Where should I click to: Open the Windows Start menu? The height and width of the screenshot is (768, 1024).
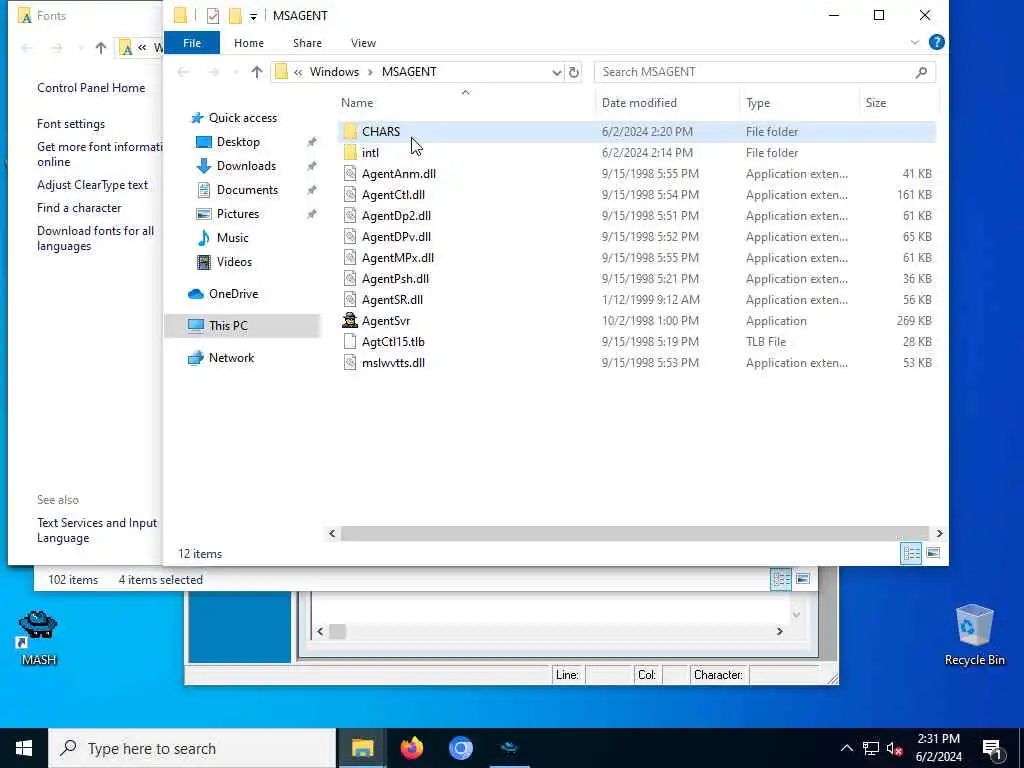click(24, 748)
